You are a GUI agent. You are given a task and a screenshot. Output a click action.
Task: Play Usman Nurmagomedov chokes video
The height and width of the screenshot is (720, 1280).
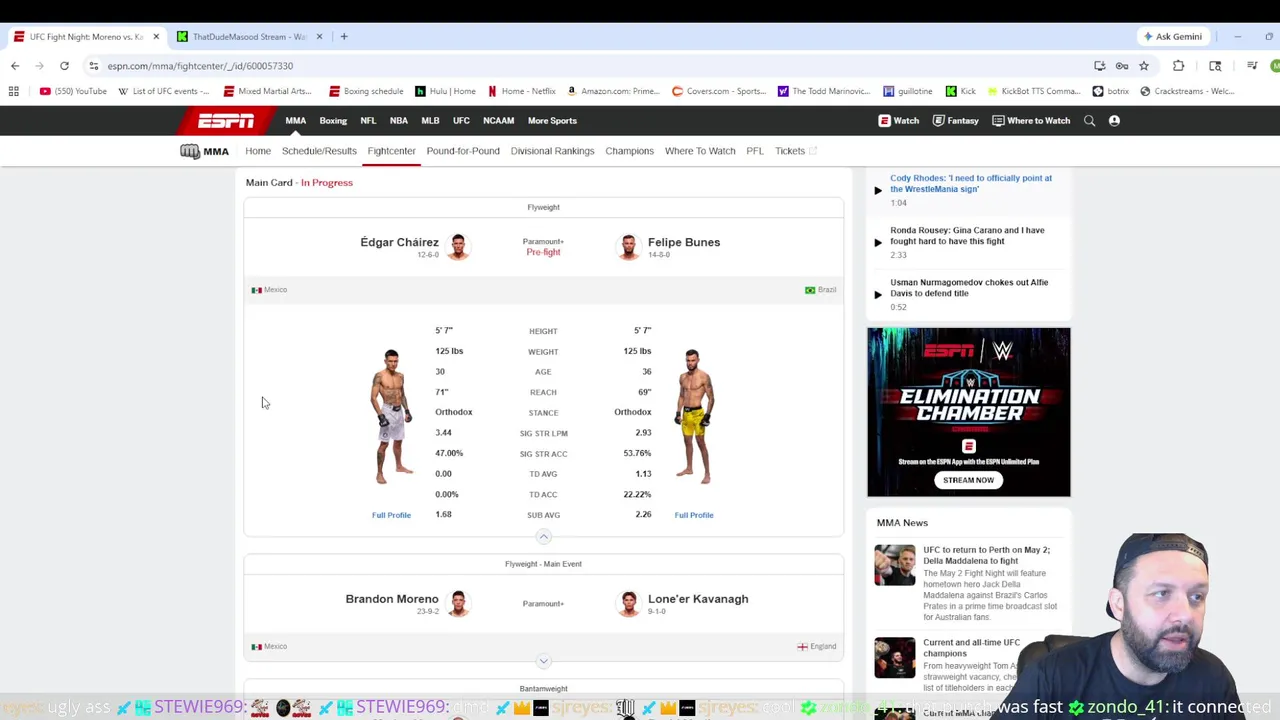pos(878,294)
